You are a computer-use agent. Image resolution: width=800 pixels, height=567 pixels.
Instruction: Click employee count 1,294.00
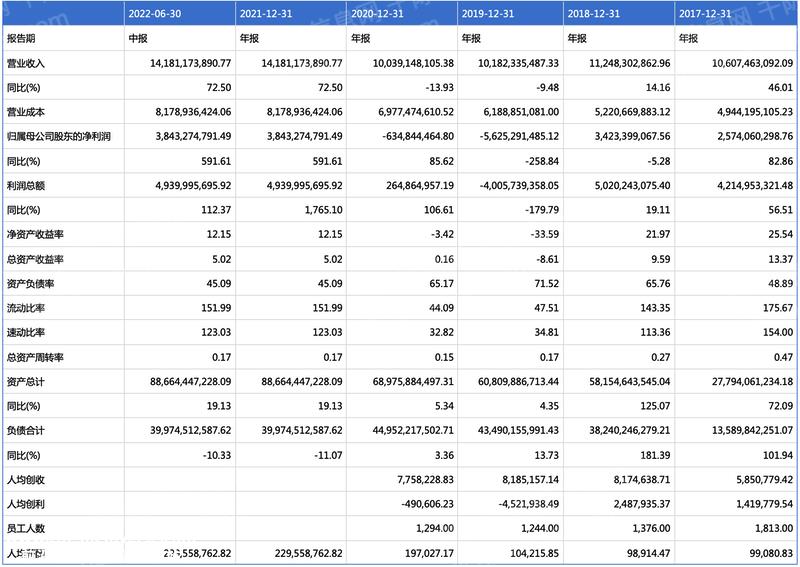[435, 528]
